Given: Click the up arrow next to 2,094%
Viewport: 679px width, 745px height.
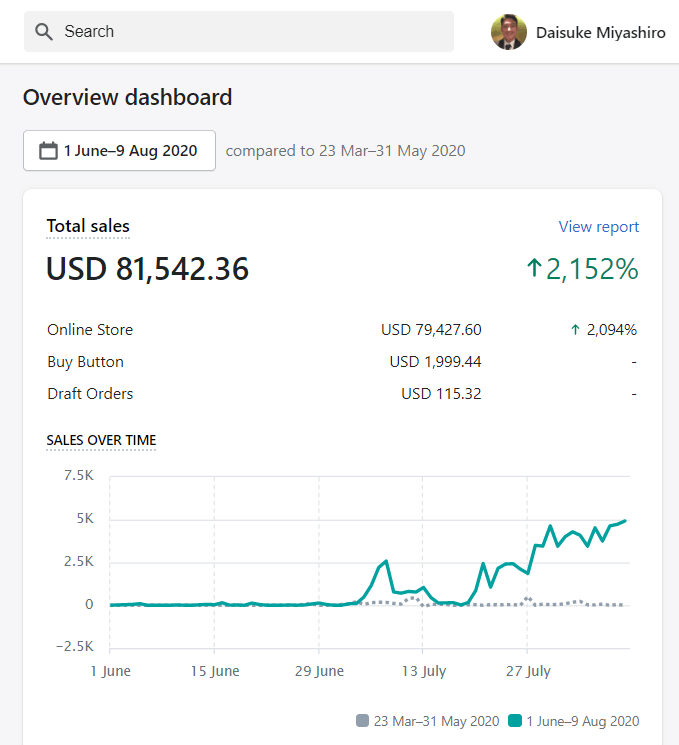Looking at the screenshot, I should (575, 330).
